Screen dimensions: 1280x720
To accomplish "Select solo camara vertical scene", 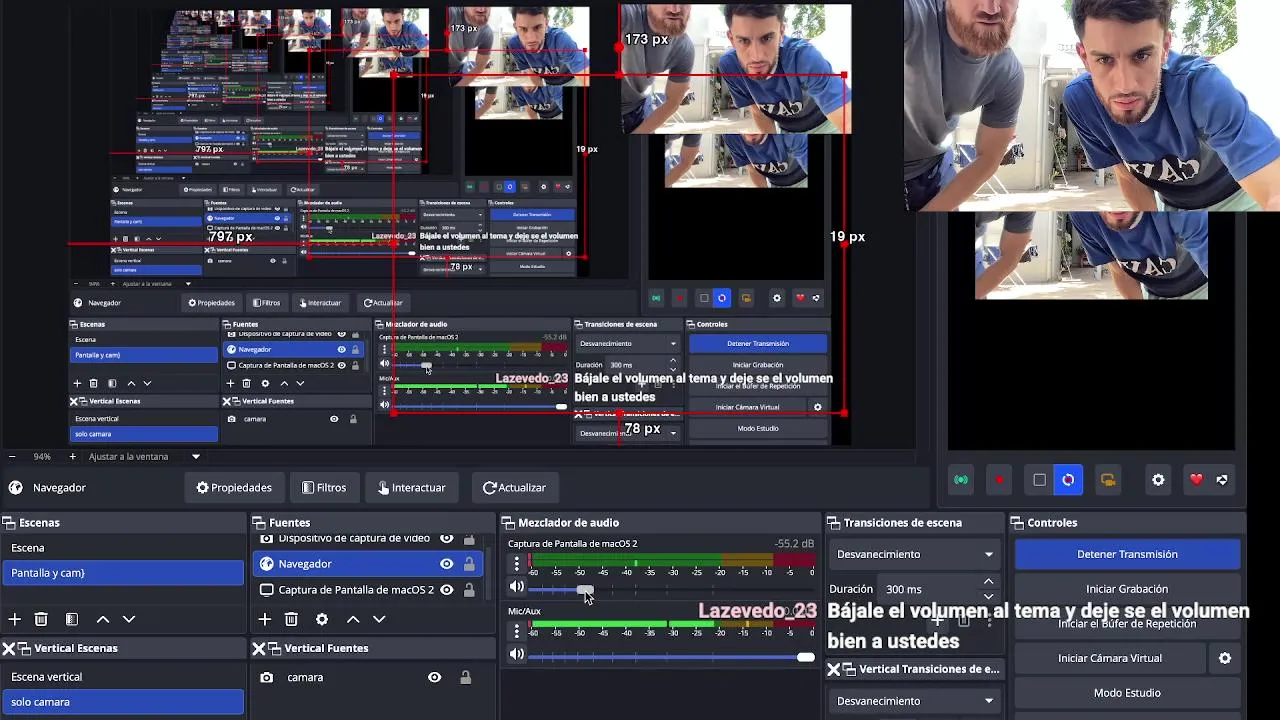I will [122, 702].
